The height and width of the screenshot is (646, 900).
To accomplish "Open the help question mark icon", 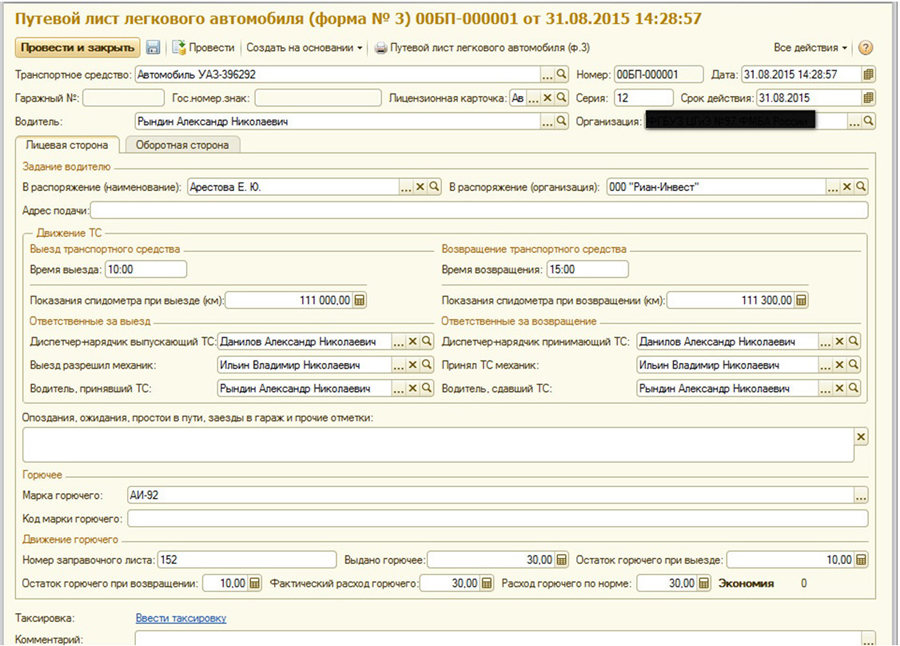I will coord(865,48).
